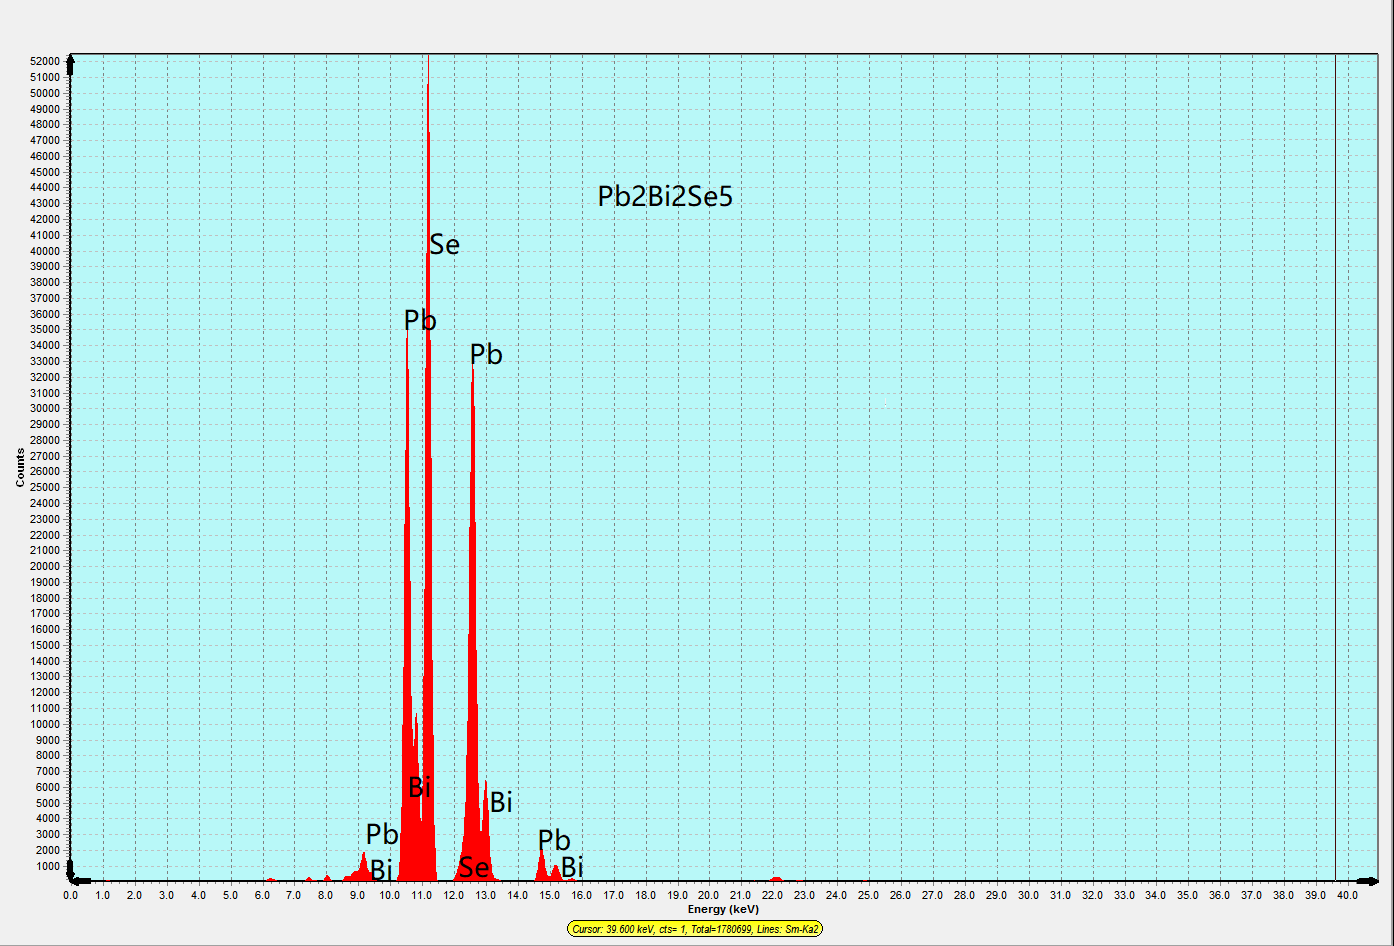Click the yellow cursor status readout
Viewport: 1394px width, 946px height.
(696, 929)
